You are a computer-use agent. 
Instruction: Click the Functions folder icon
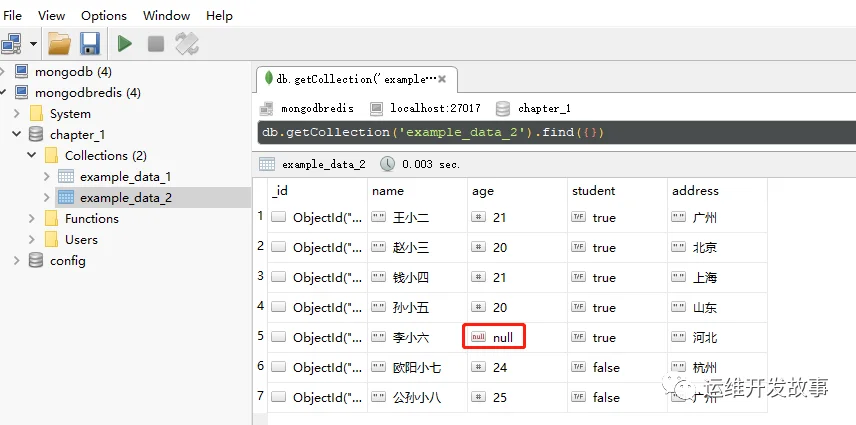point(51,218)
